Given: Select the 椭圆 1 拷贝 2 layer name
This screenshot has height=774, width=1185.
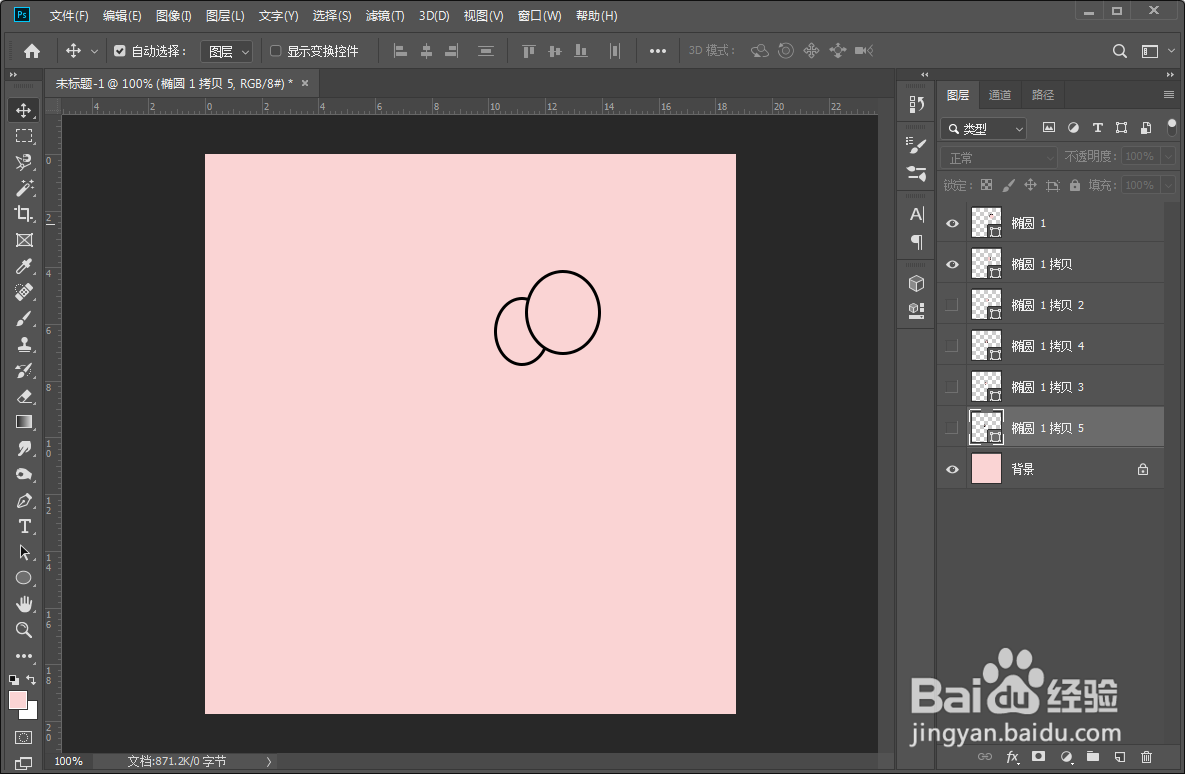Looking at the screenshot, I should pyautogui.click(x=1047, y=305).
